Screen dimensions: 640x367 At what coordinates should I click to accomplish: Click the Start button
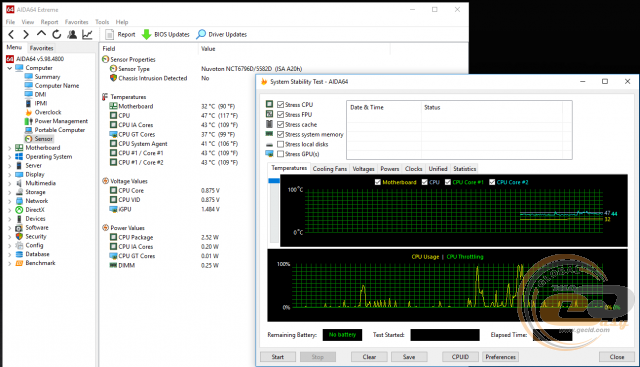click(x=278, y=357)
